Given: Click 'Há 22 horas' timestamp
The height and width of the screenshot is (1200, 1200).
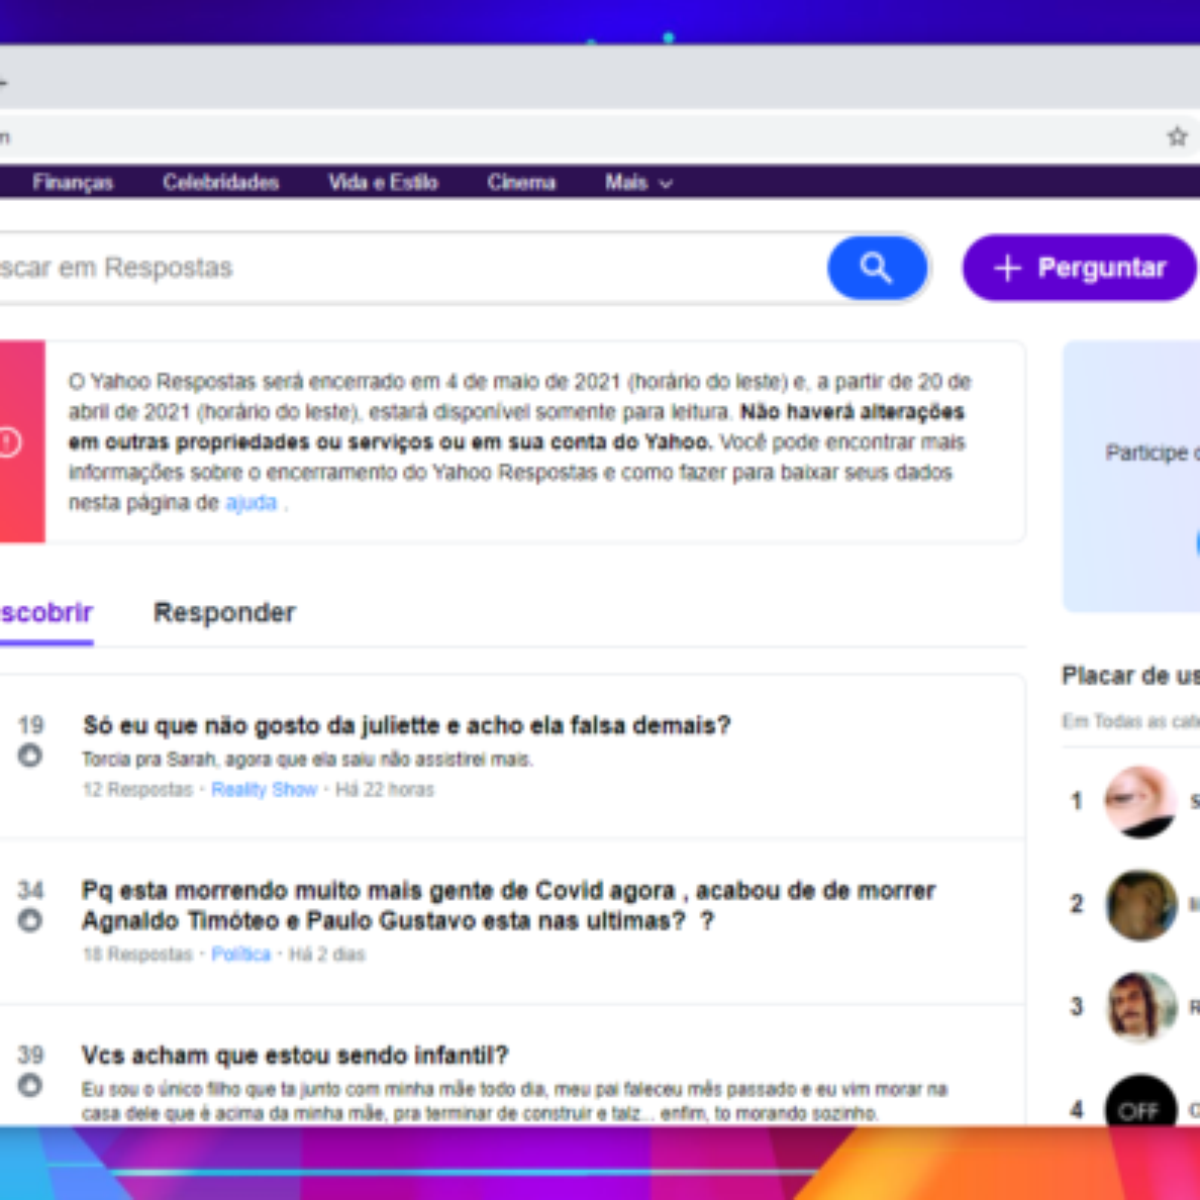Looking at the screenshot, I should 385,790.
